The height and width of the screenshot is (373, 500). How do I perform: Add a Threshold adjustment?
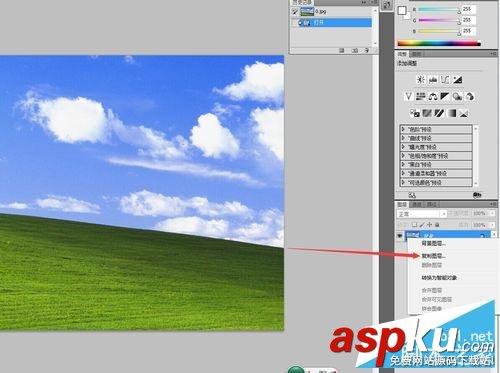[439, 113]
